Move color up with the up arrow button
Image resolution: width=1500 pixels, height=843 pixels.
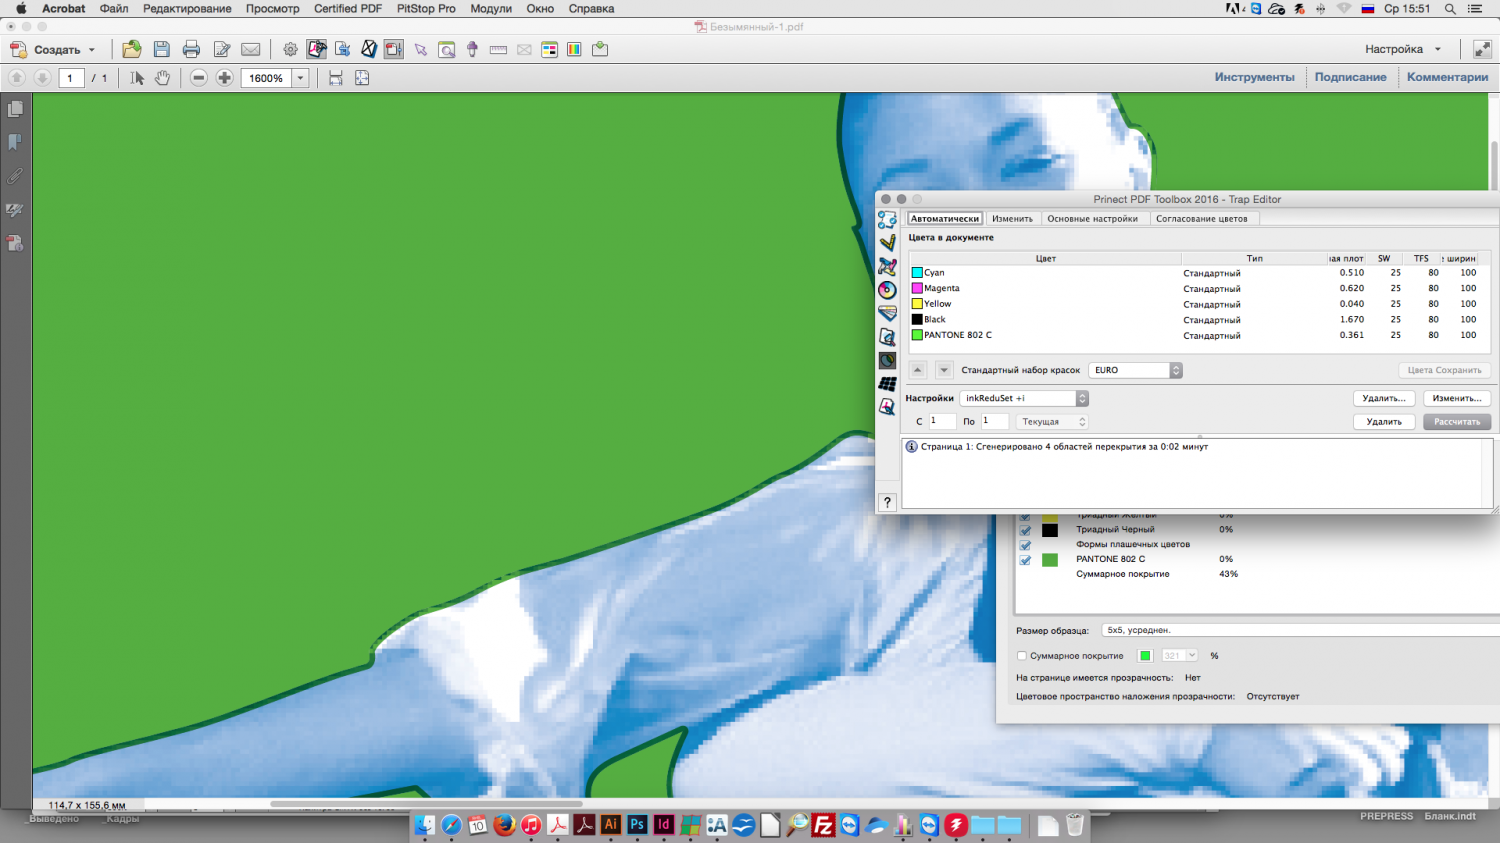pyautogui.click(x=917, y=370)
